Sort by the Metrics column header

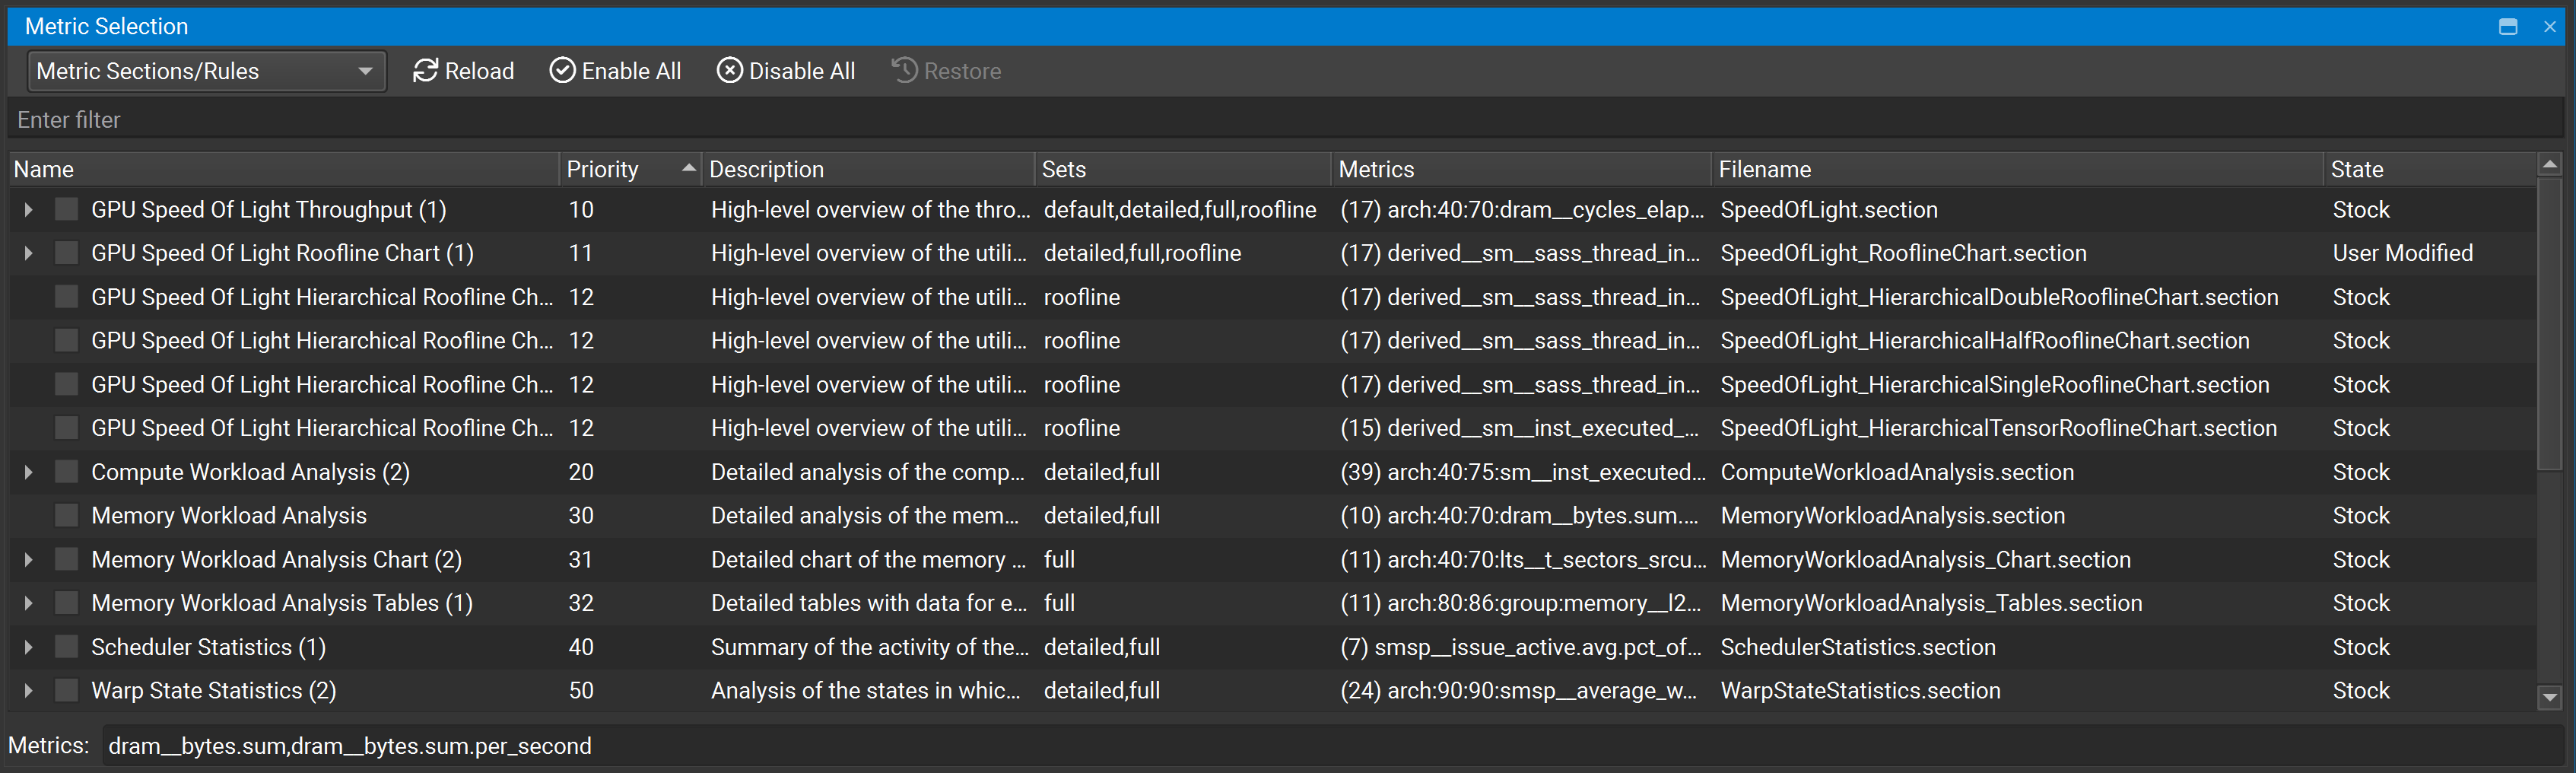[x=1521, y=169]
